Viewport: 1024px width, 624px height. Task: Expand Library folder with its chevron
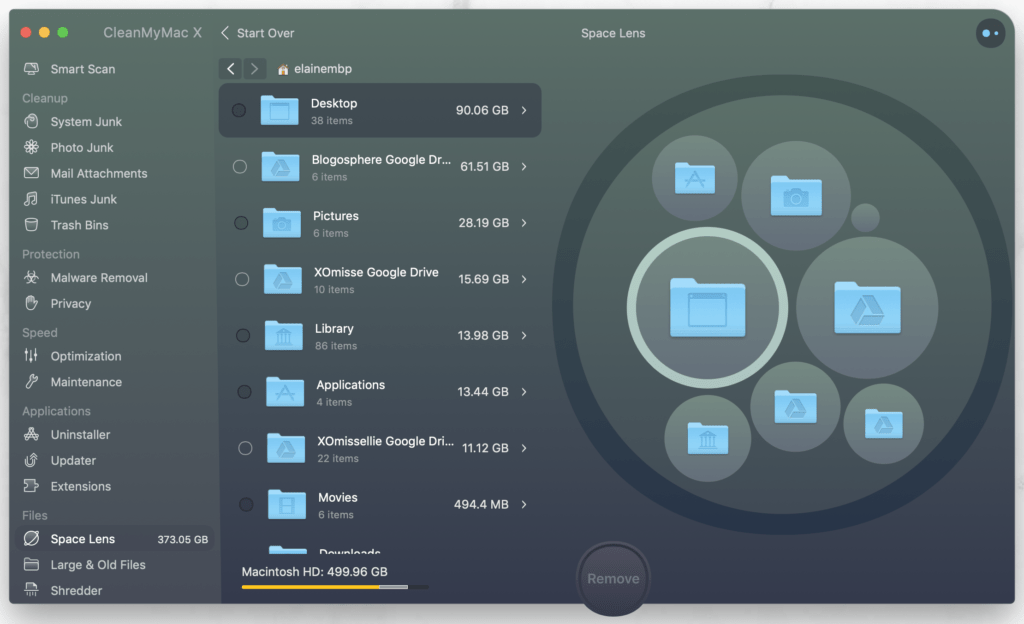[x=524, y=335]
